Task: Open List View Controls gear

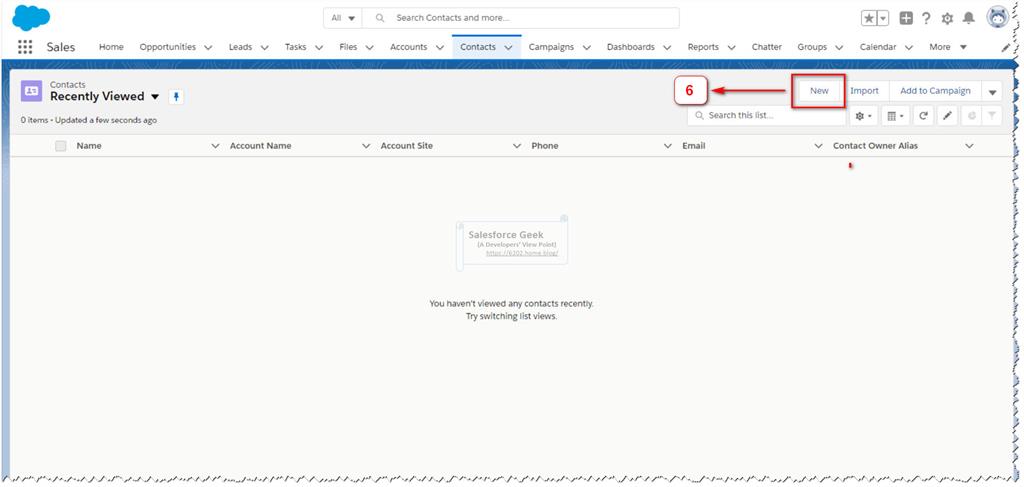Action: [x=863, y=116]
